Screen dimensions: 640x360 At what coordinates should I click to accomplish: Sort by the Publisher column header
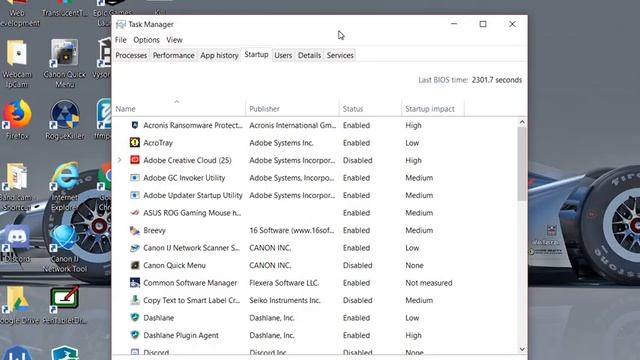pos(292,109)
